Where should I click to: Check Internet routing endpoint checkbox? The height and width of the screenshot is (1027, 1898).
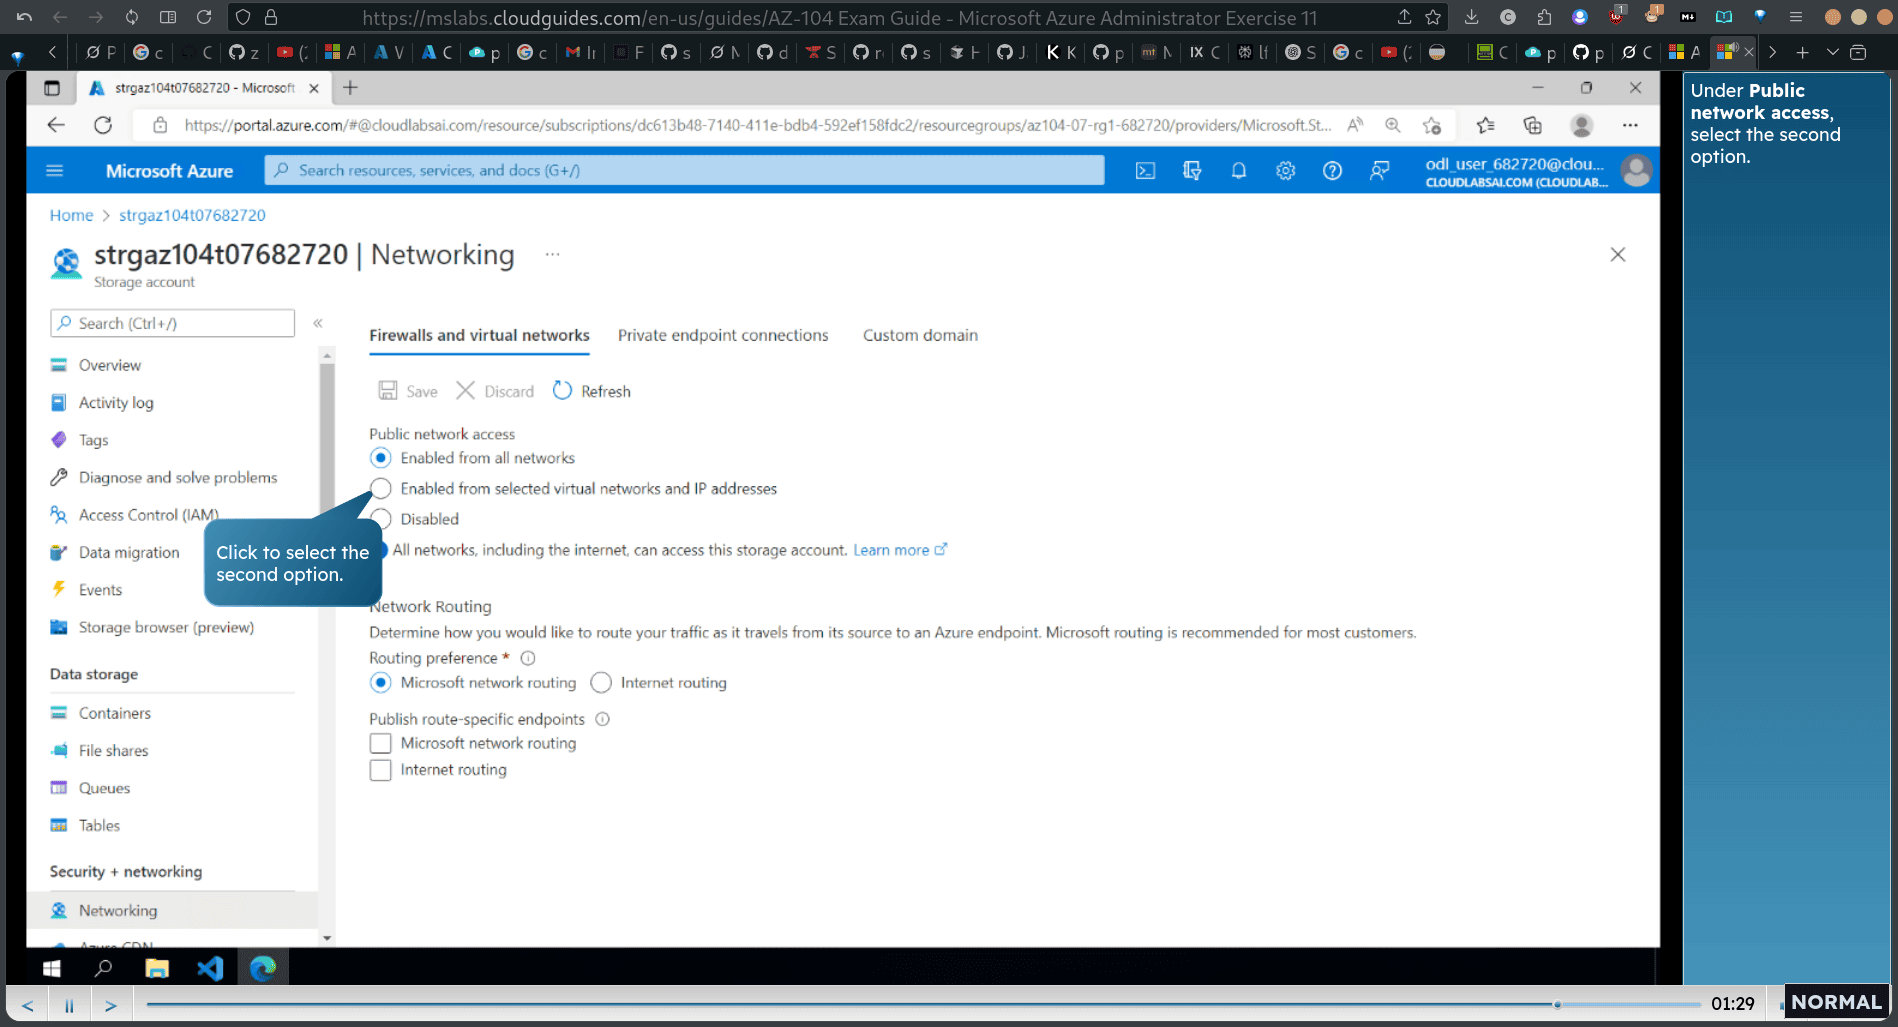click(380, 770)
